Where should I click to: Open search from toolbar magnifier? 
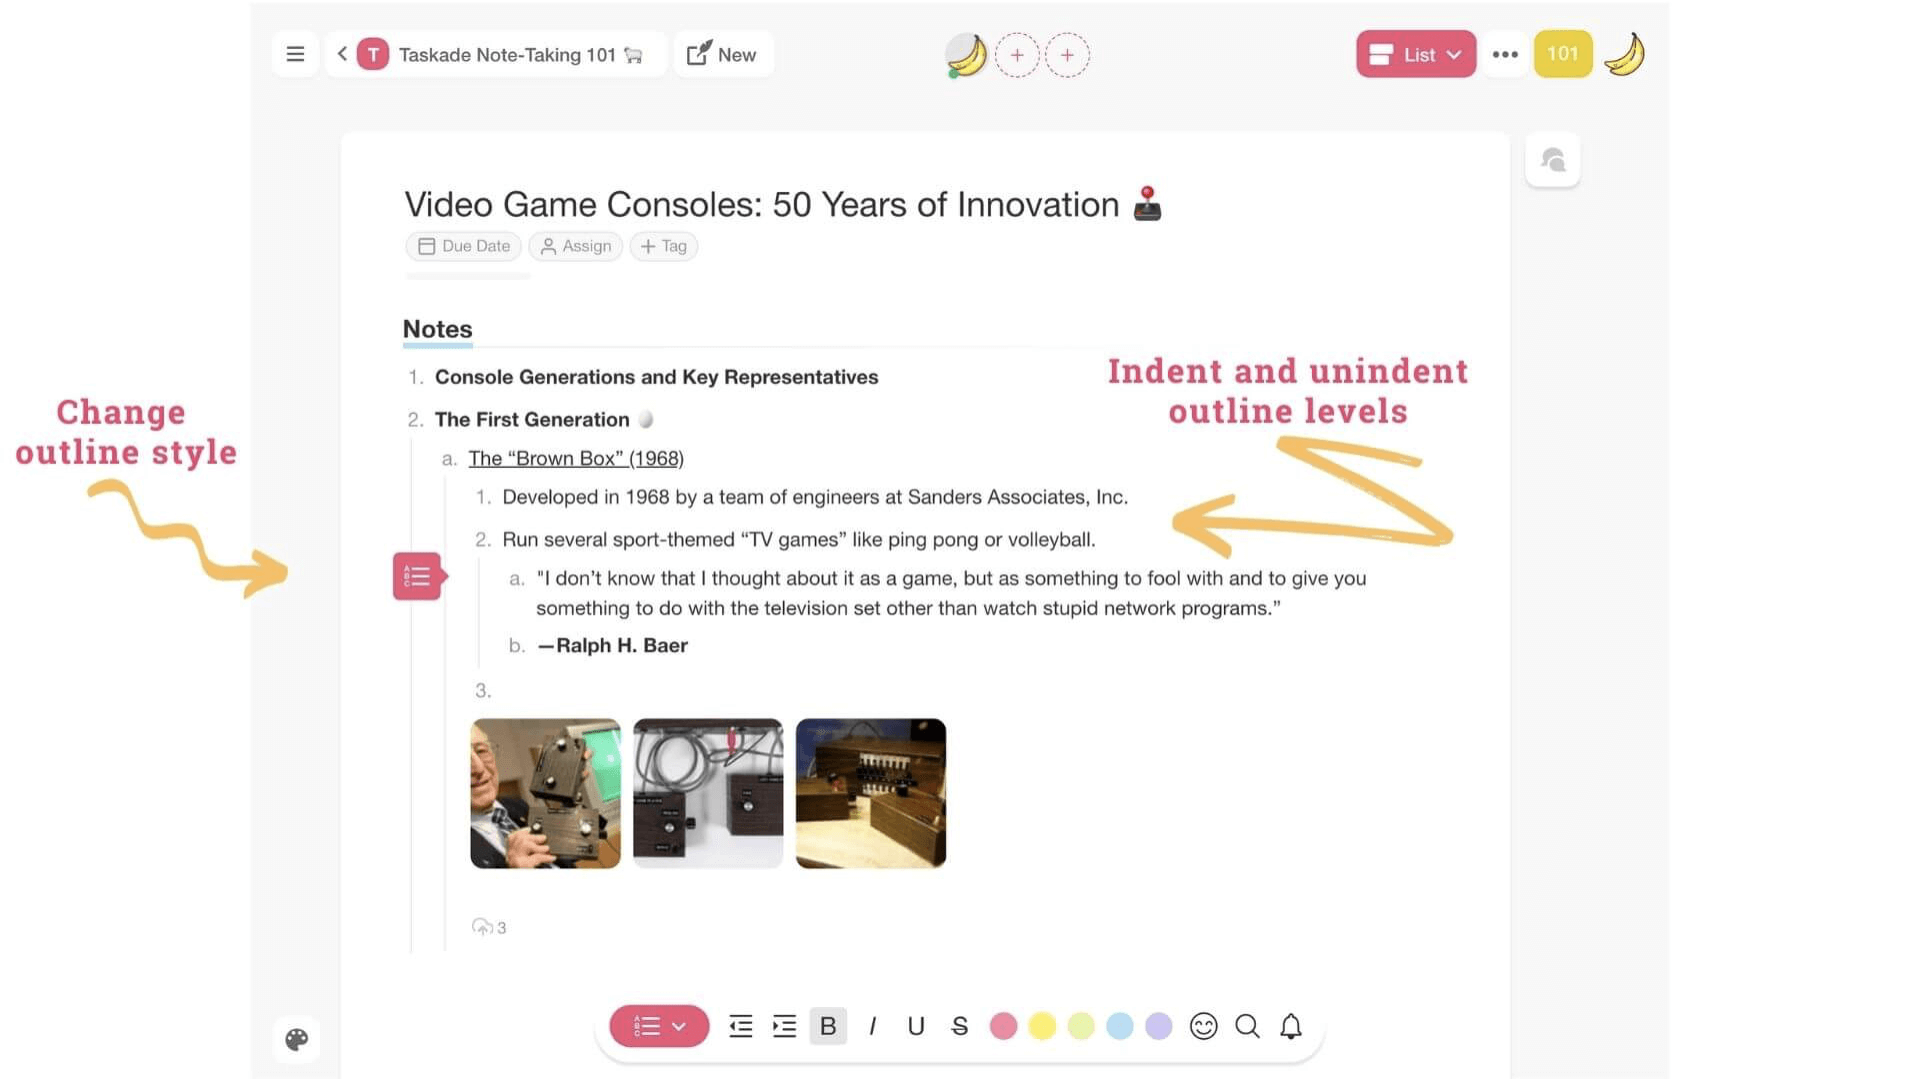click(1247, 1026)
